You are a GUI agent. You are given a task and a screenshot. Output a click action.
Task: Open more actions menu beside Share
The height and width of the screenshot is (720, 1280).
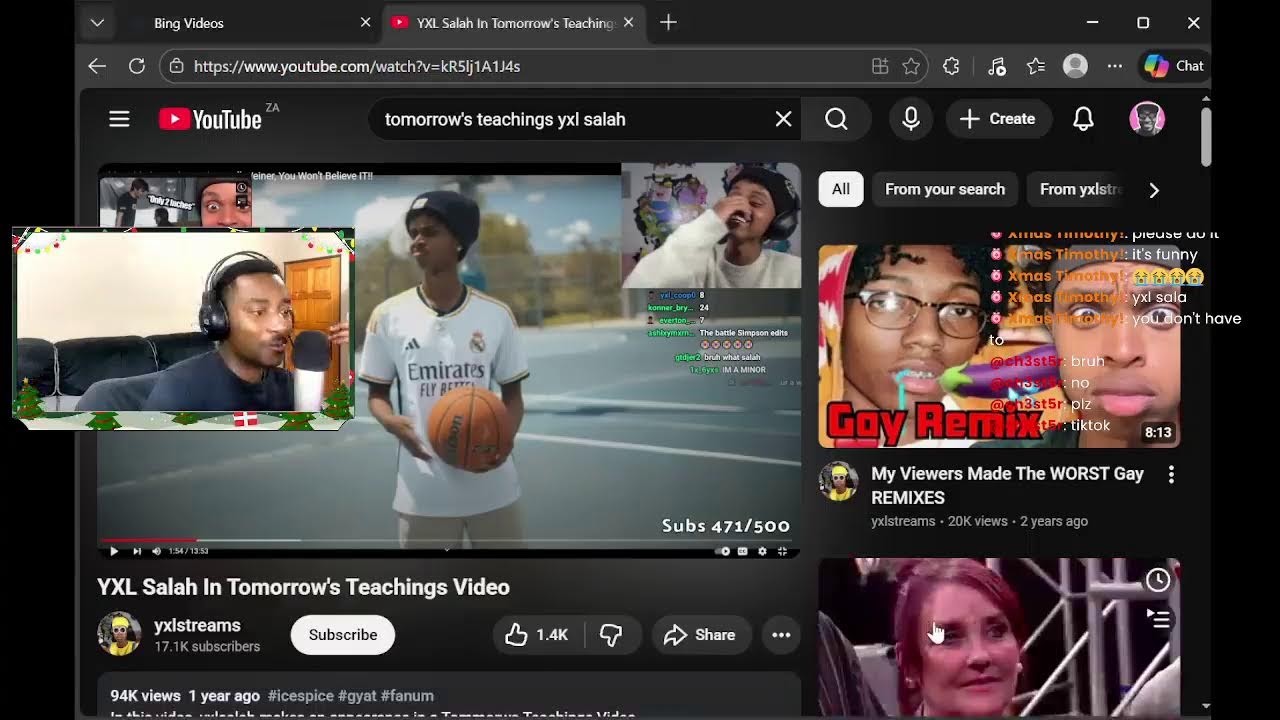(781, 635)
